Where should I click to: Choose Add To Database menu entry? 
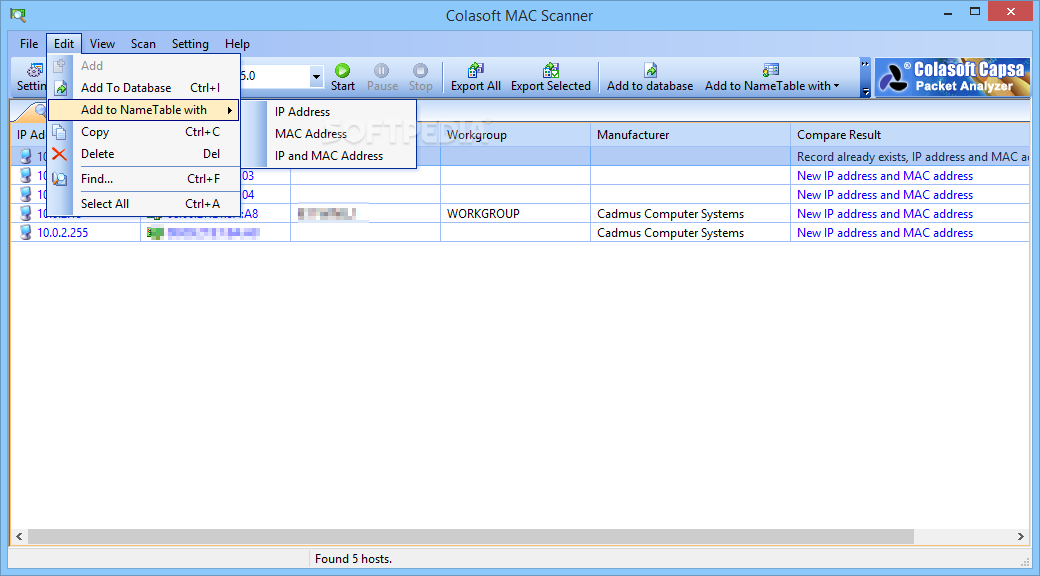point(143,88)
